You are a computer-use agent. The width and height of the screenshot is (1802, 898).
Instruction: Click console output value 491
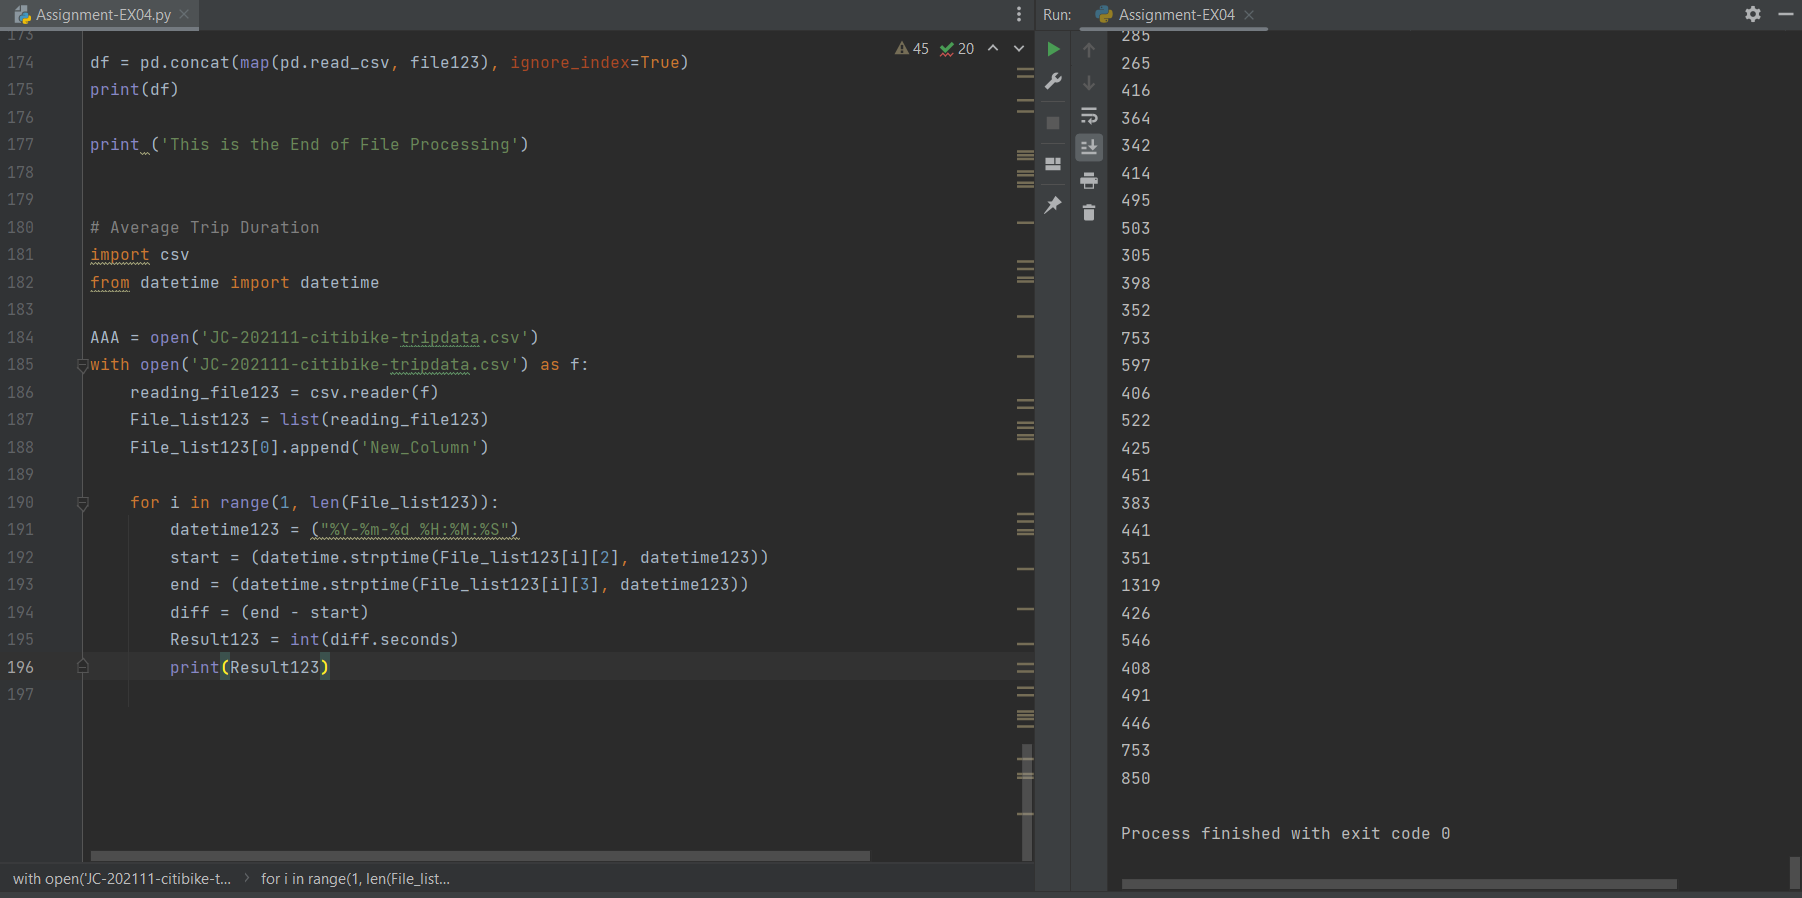1136,696
